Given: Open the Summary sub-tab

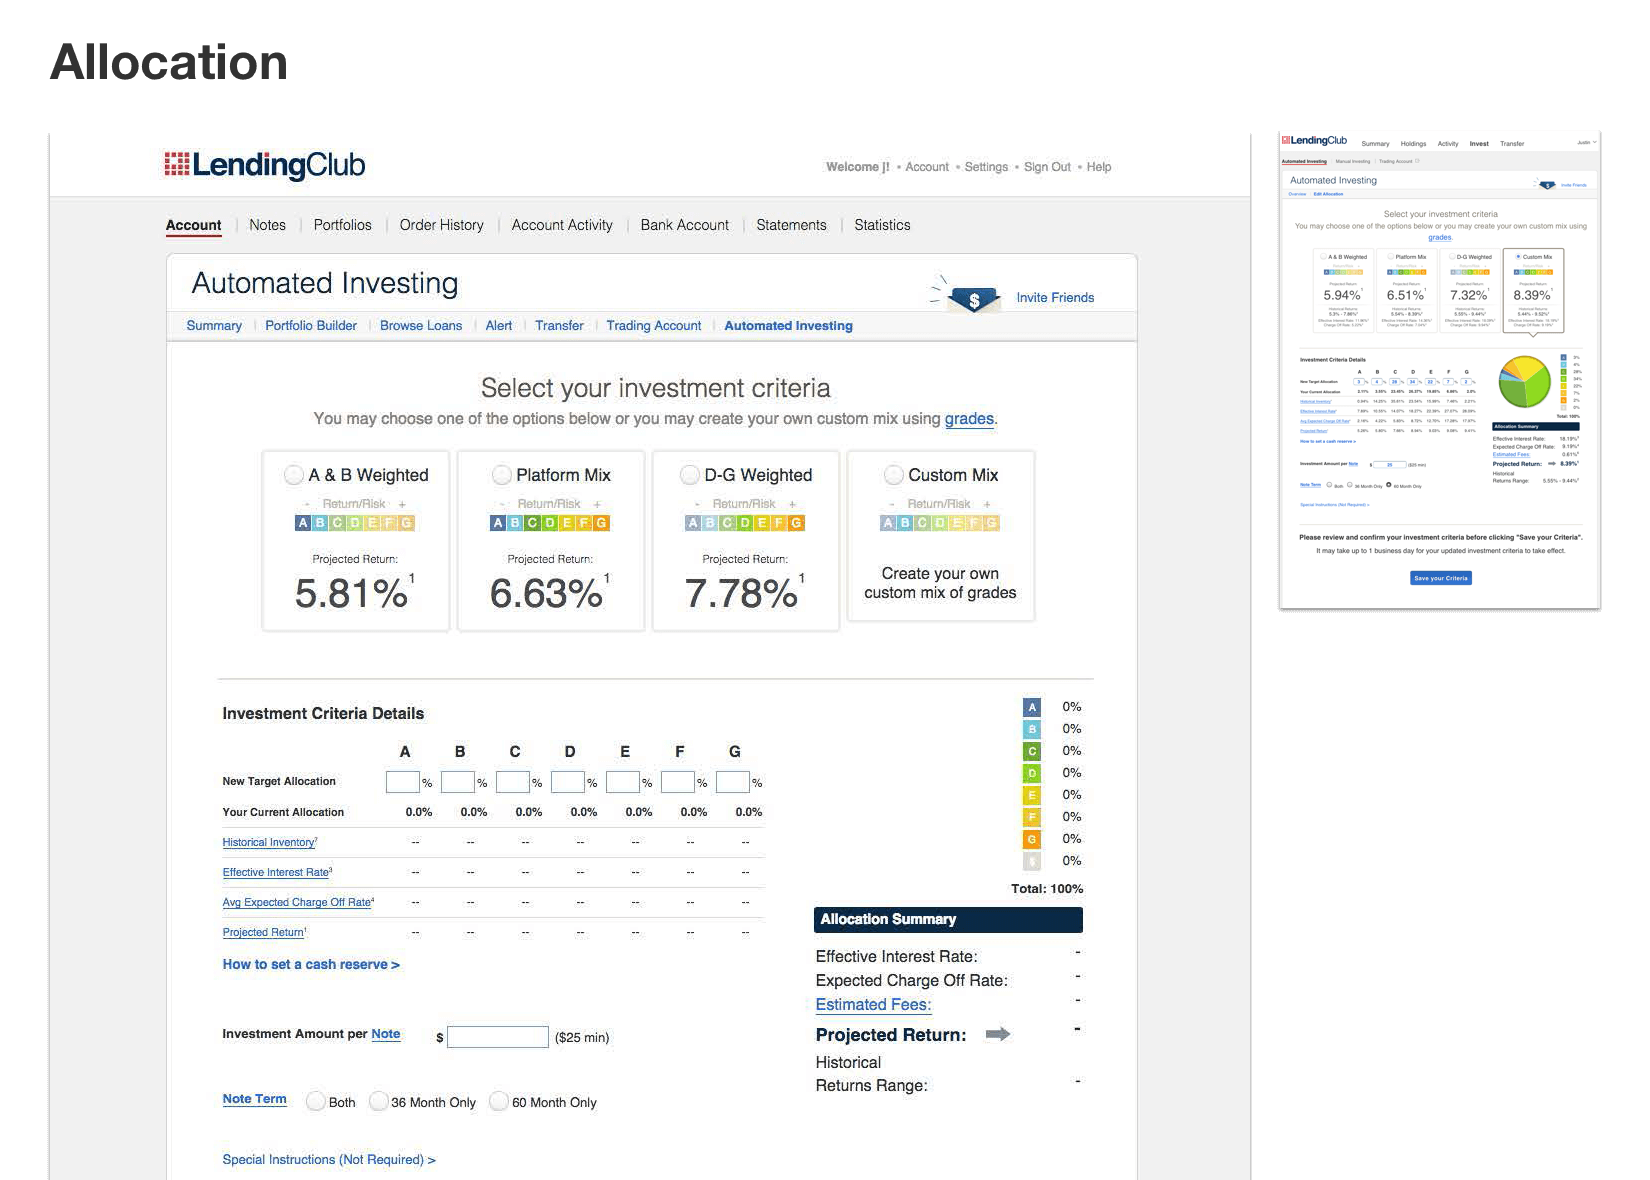Looking at the screenshot, I should (214, 326).
